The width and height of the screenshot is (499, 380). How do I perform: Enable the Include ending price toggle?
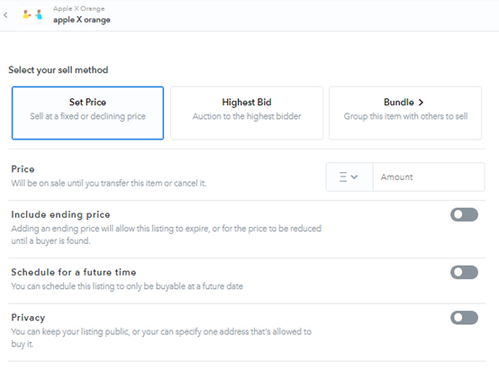pyautogui.click(x=464, y=215)
